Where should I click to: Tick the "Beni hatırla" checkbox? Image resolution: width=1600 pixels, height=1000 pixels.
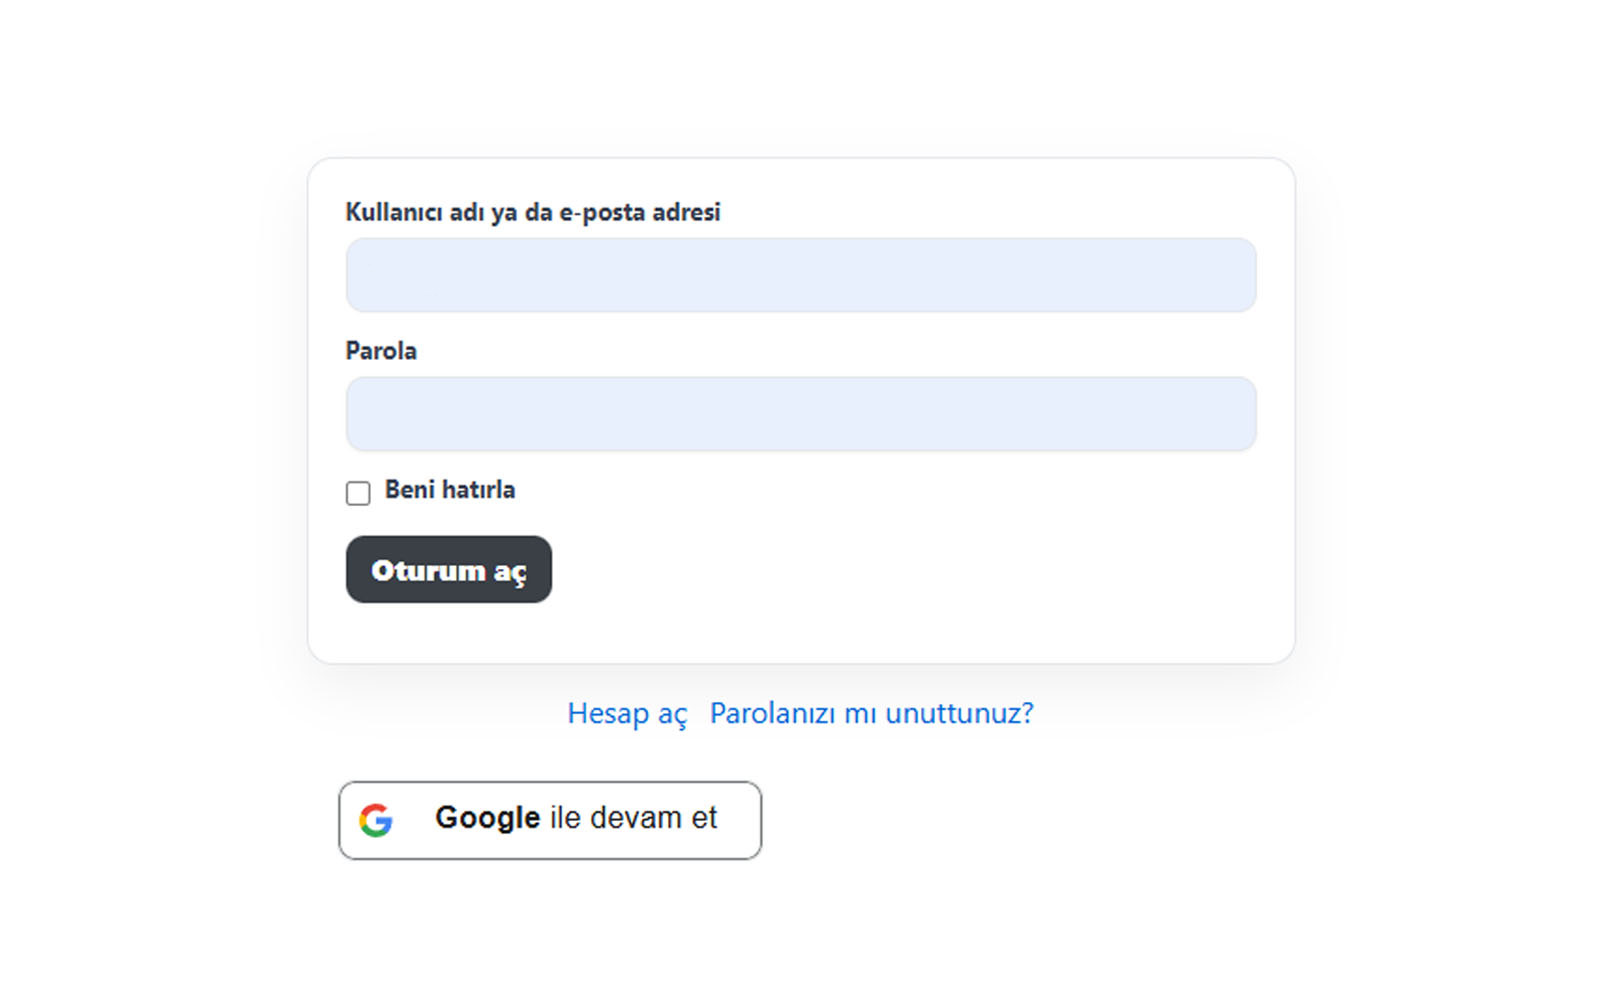tap(358, 493)
